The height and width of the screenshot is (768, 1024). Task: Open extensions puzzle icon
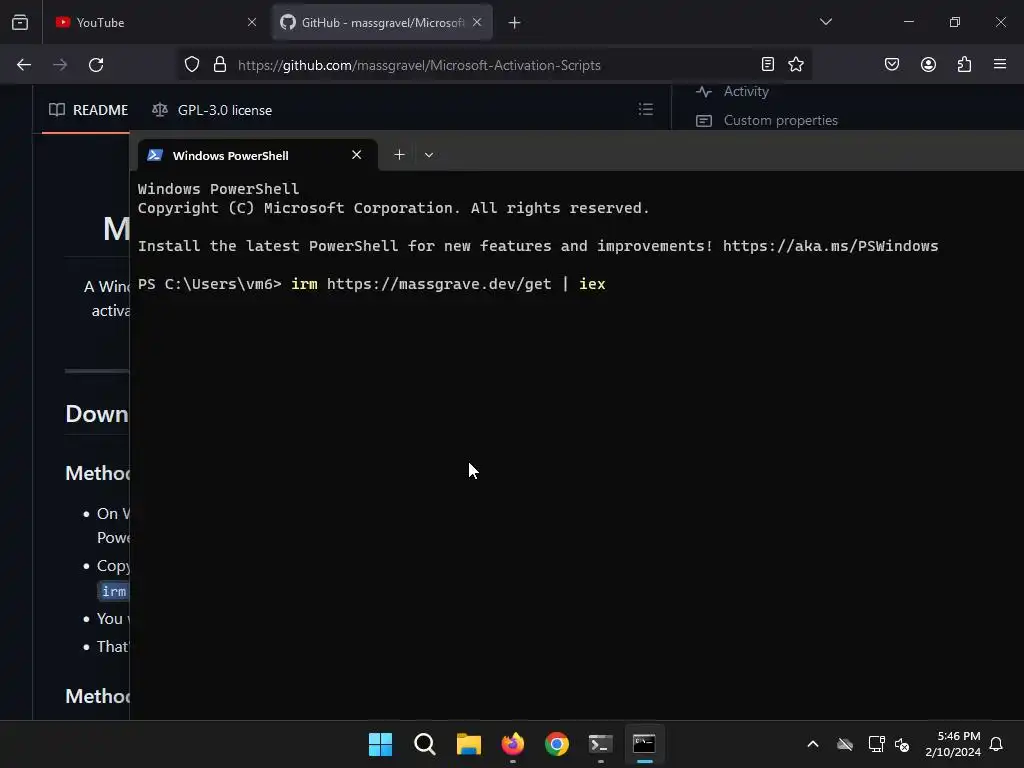coord(965,64)
